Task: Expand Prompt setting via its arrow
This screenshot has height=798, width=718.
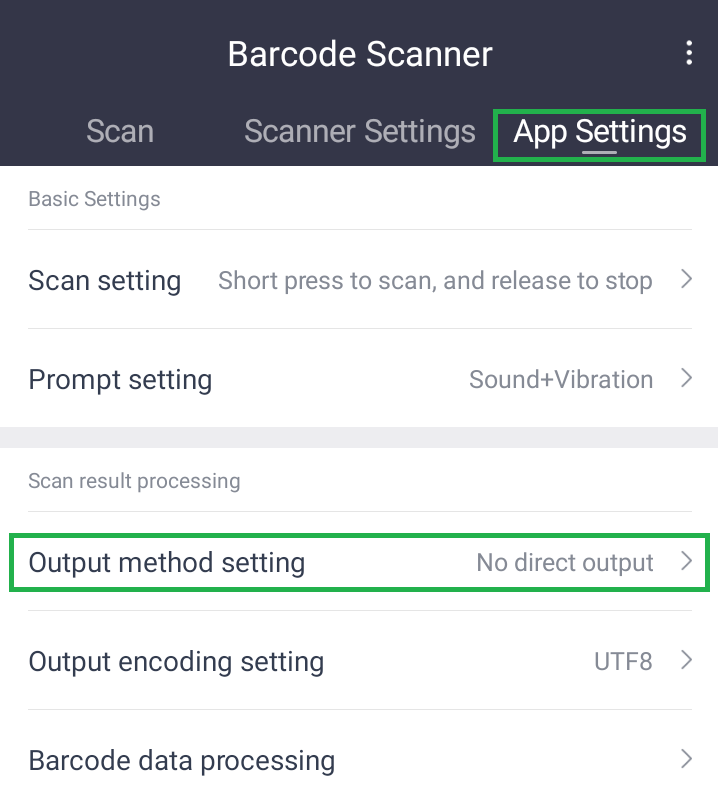Action: [x=686, y=379]
